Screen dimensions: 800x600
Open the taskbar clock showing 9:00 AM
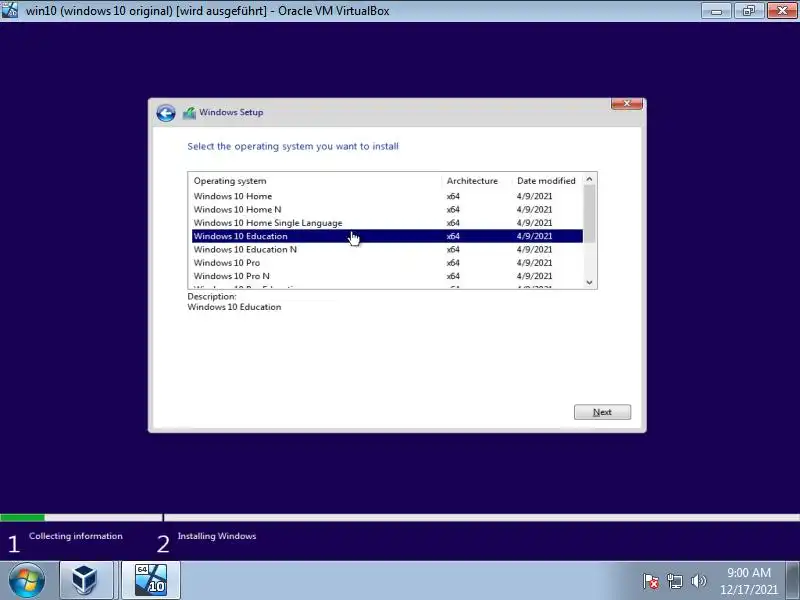coord(748,581)
